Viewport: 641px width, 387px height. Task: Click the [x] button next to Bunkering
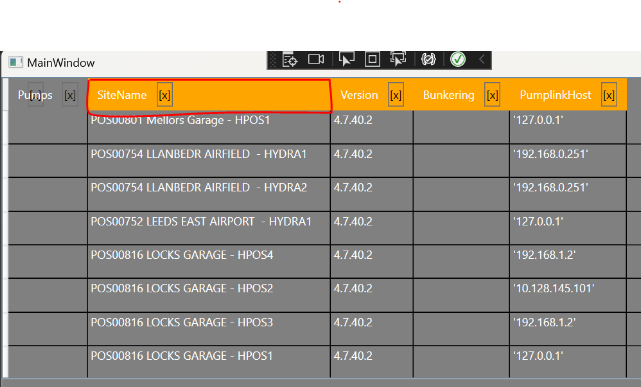tap(492, 95)
